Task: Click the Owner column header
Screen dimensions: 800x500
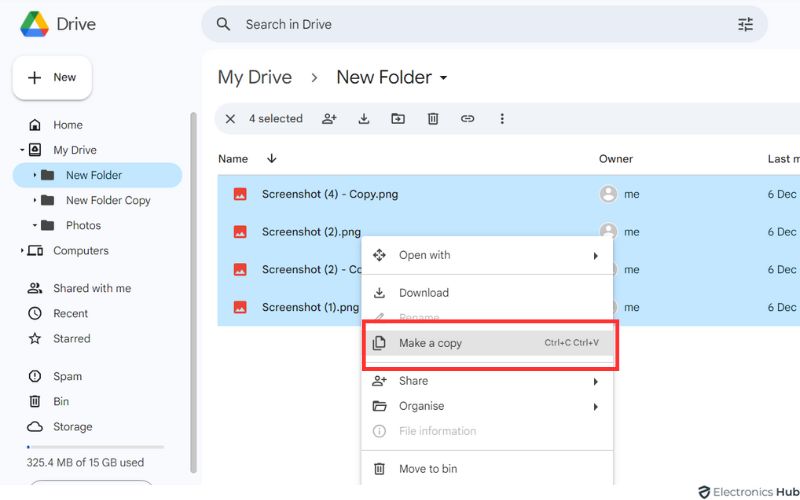Action: tap(616, 159)
